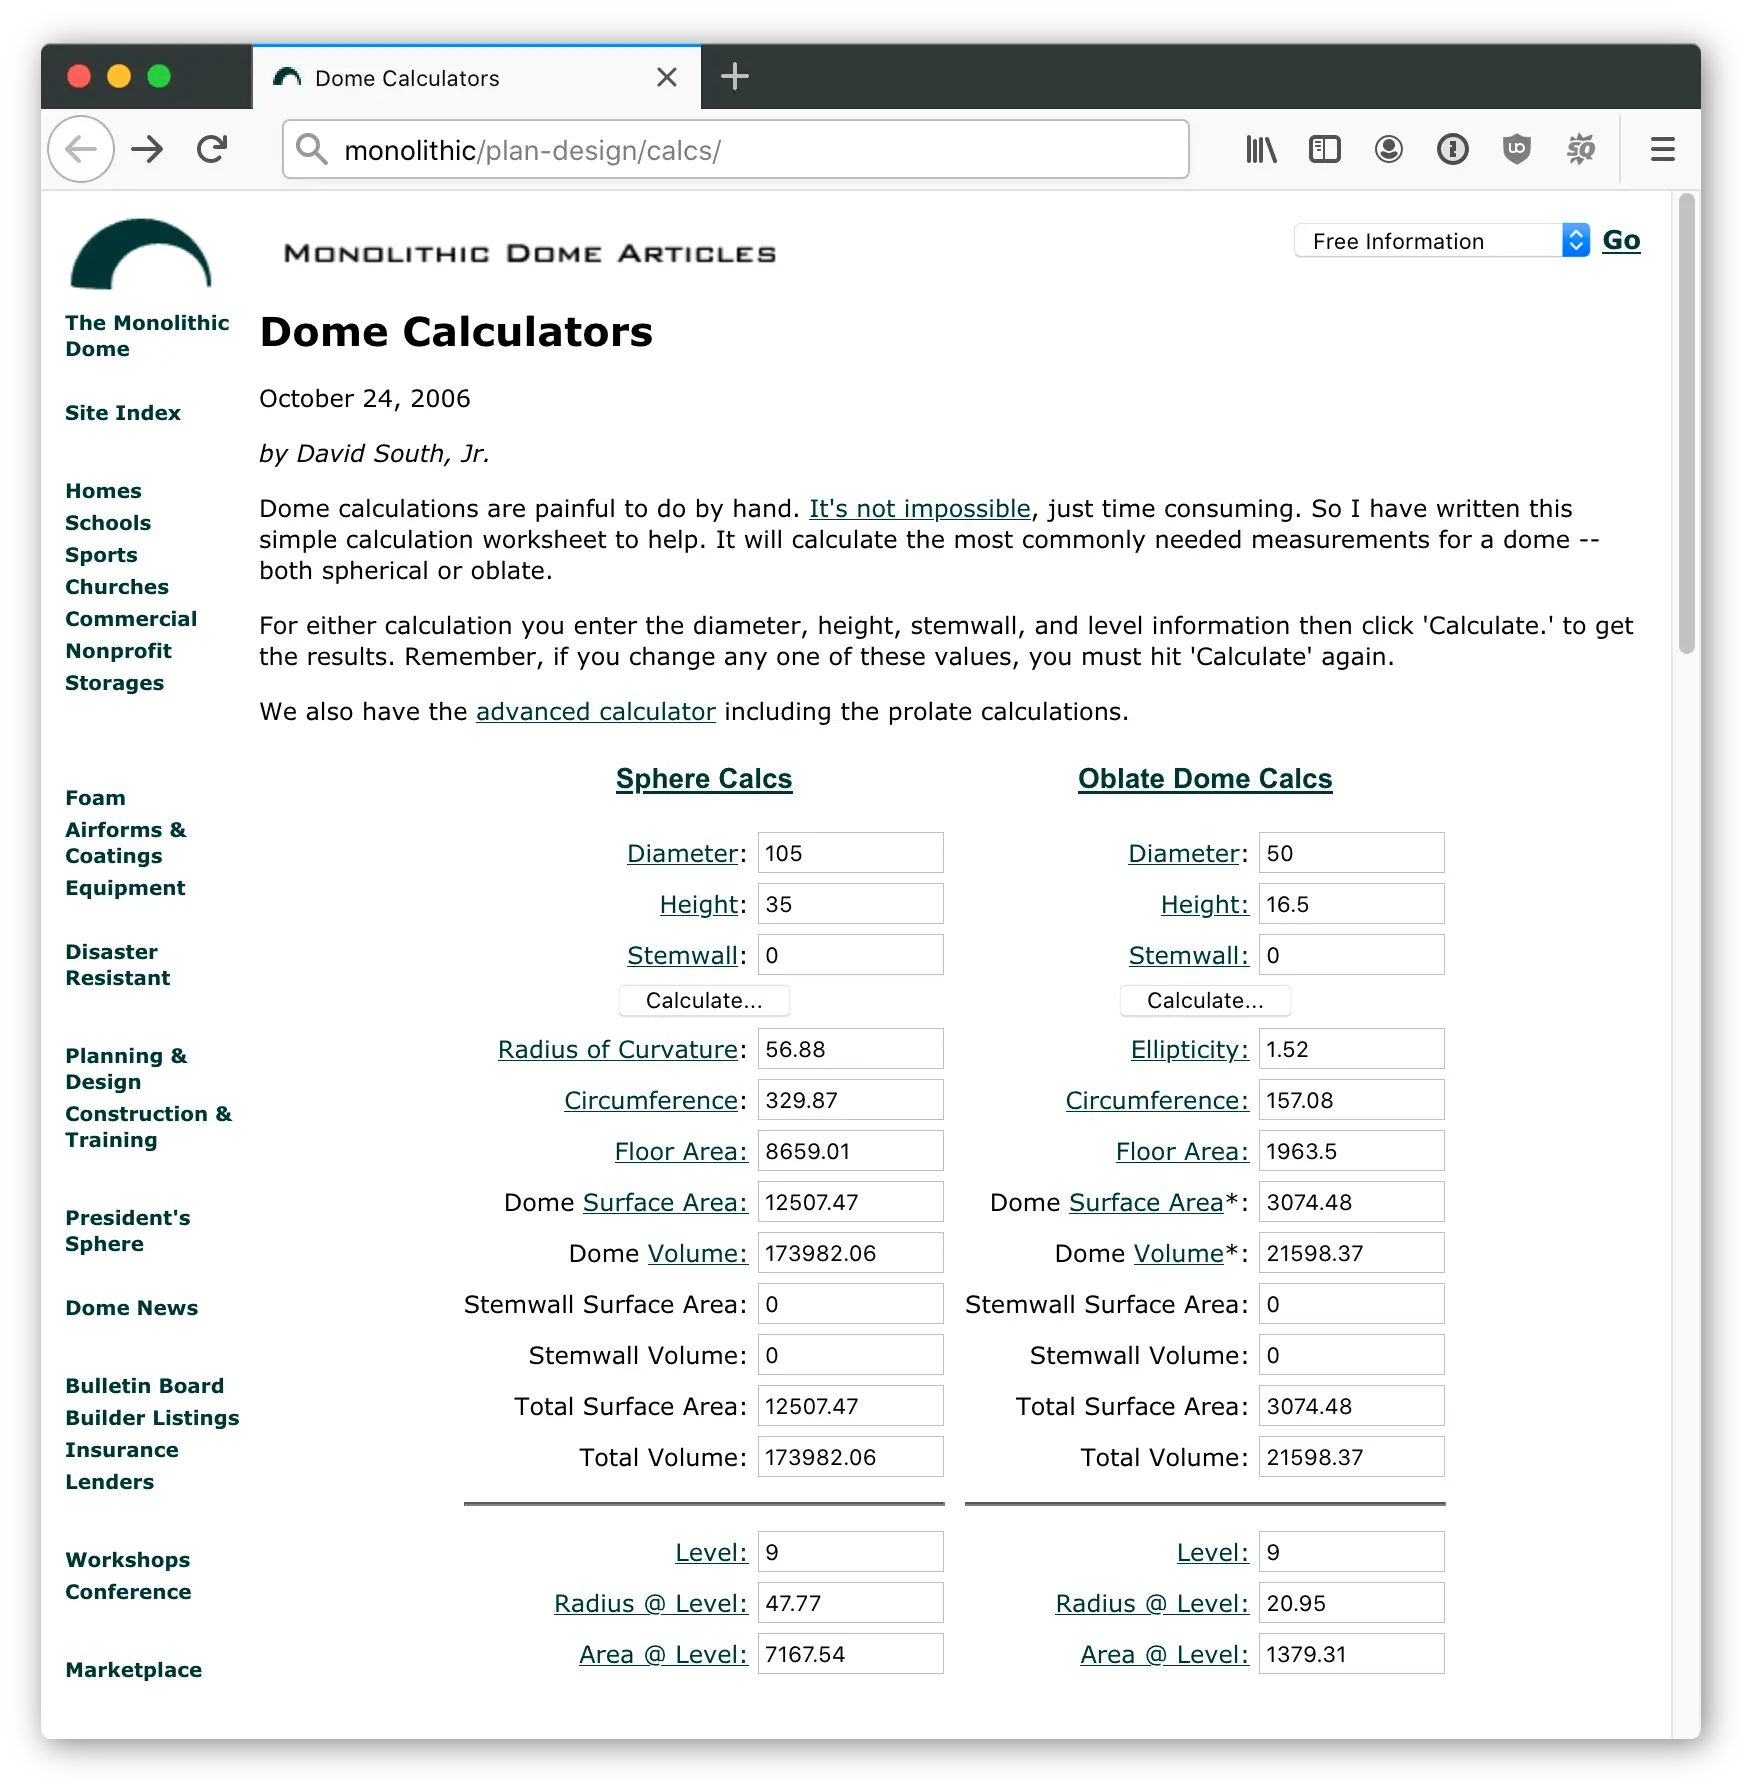Click the Oblate Height field showing 16.5
Screen dimensions: 1743x1781
[1351, 904]
